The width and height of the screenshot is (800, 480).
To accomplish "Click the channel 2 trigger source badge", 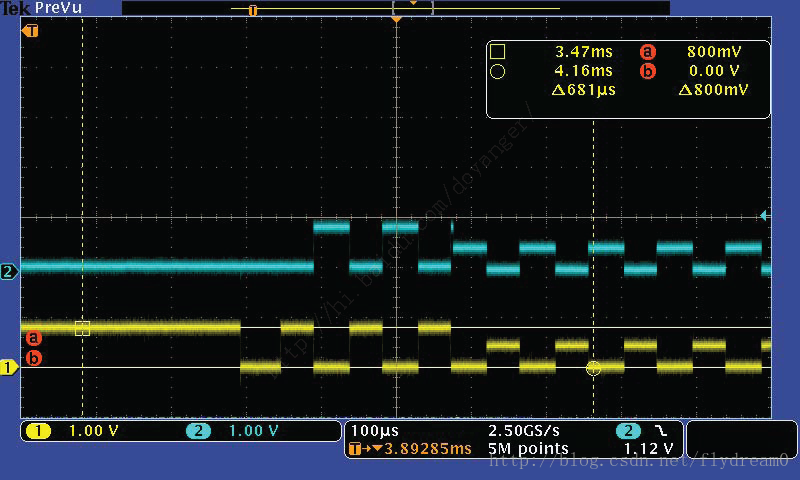I will pos(628,431).
